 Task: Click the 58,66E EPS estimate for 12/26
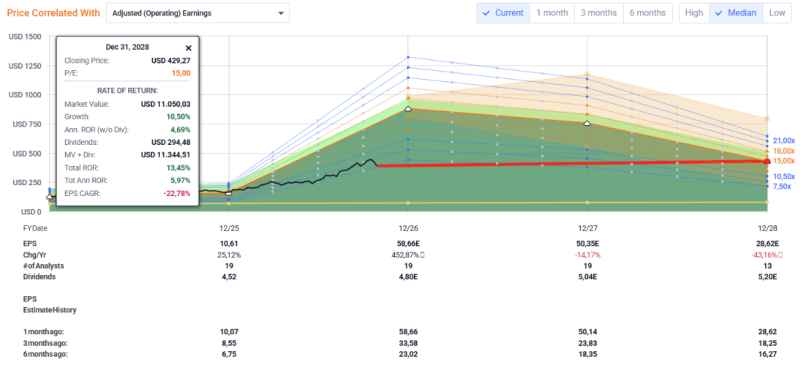point(408,244)
